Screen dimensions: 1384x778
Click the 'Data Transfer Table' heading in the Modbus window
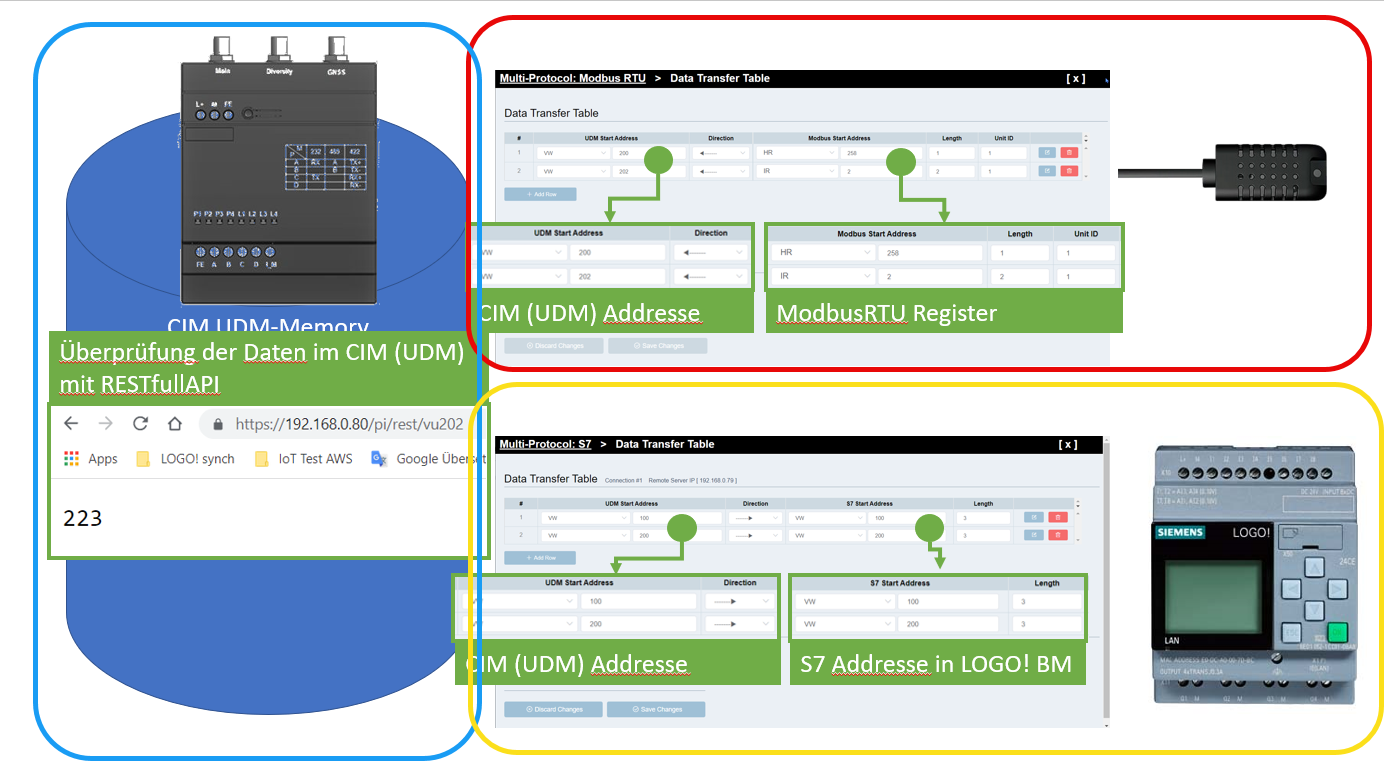pos(551,114)
